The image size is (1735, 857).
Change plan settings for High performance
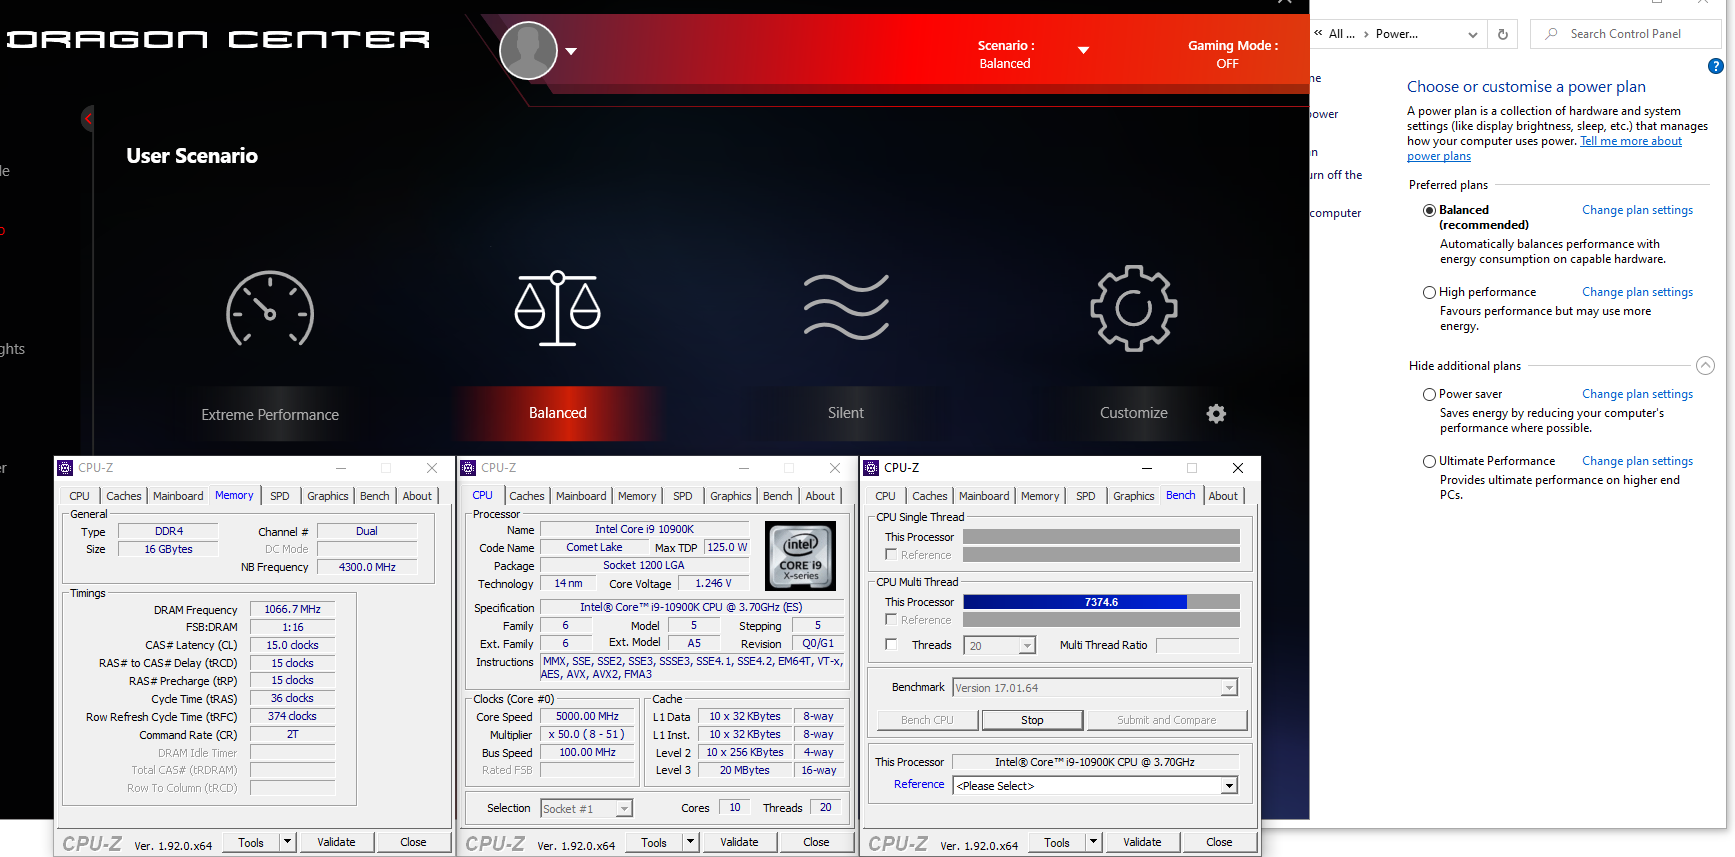pyautogui.click(x=1637, y=292)
